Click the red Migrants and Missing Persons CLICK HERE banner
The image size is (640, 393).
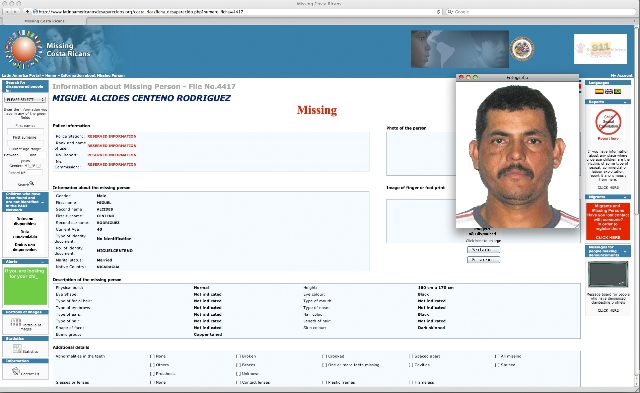coord(608,221)
